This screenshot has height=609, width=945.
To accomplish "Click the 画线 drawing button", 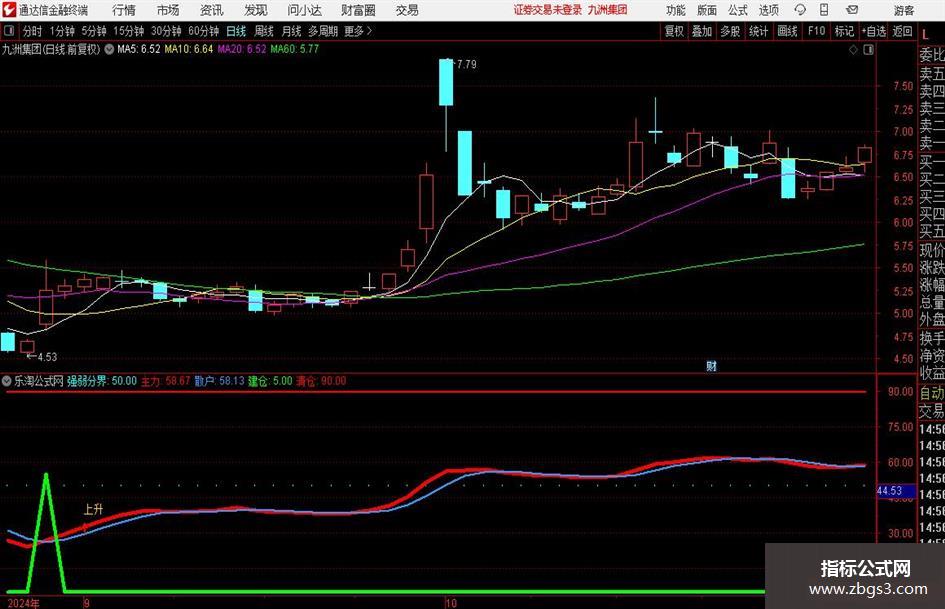I will (787, 31).
